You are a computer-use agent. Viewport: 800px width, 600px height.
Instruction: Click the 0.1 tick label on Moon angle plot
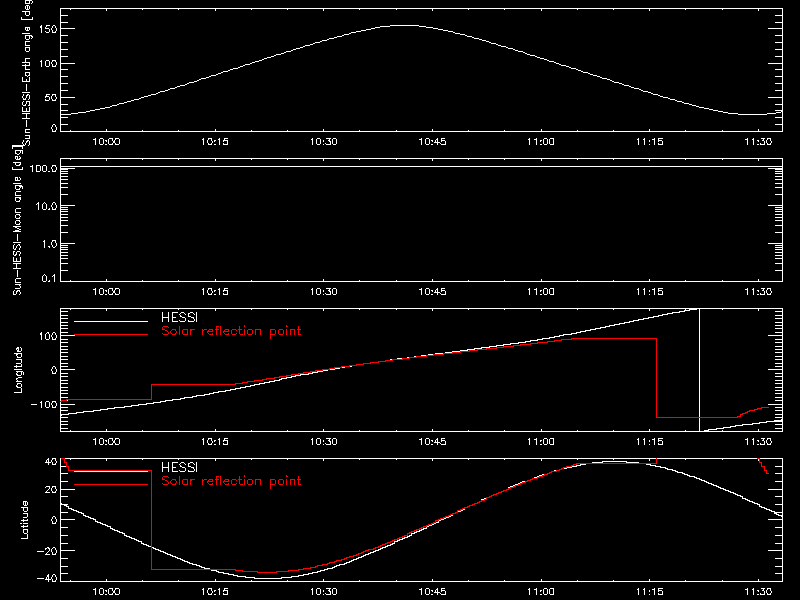(x=49, y=279)
